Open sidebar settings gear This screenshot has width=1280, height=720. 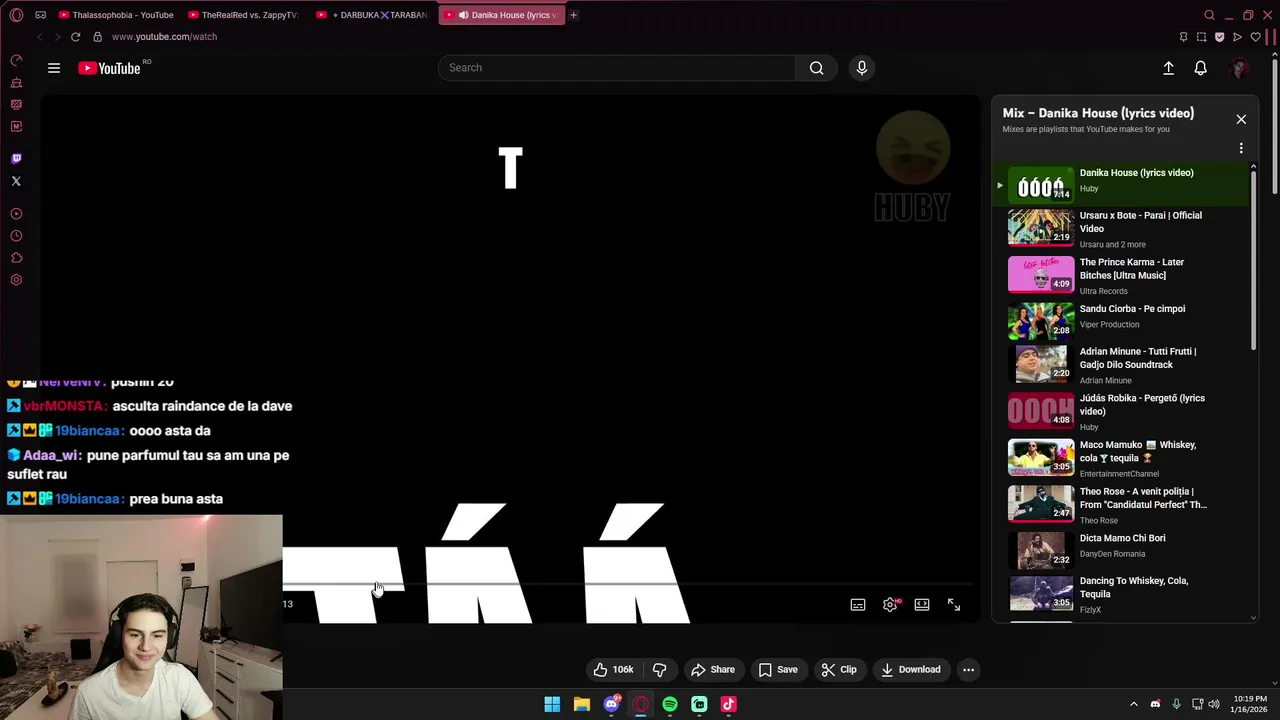(x=16, y=280)
